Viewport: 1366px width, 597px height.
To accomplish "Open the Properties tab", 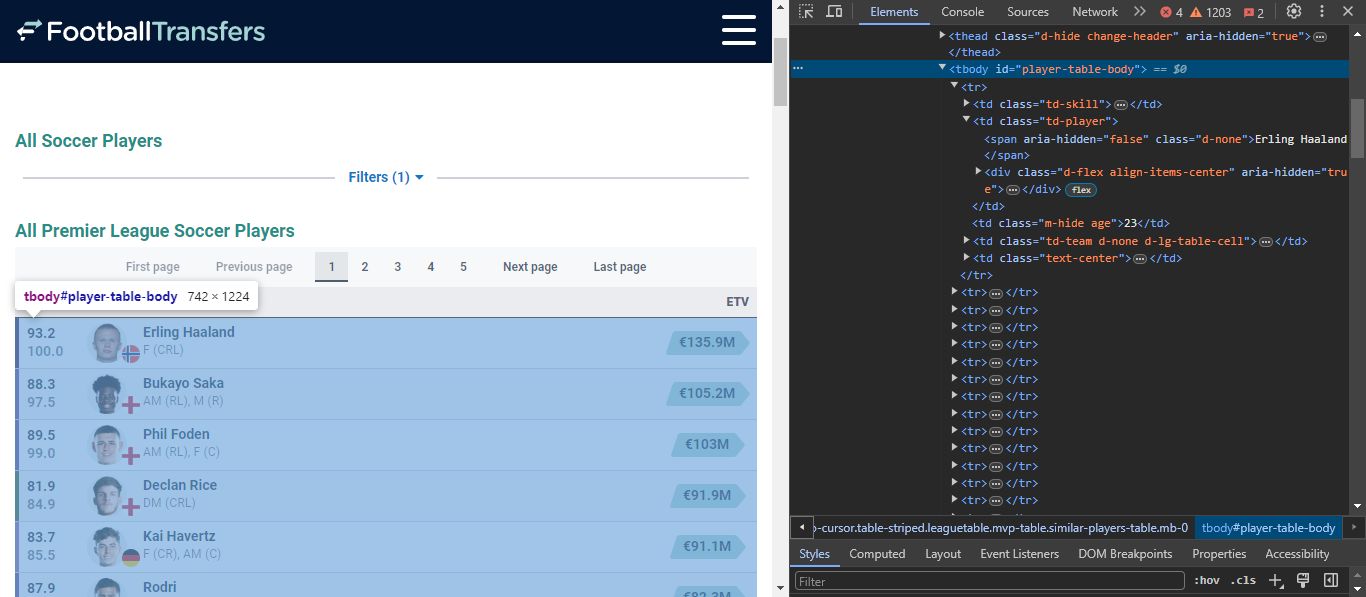I will pyautogui.click(x=1219, y=554).
